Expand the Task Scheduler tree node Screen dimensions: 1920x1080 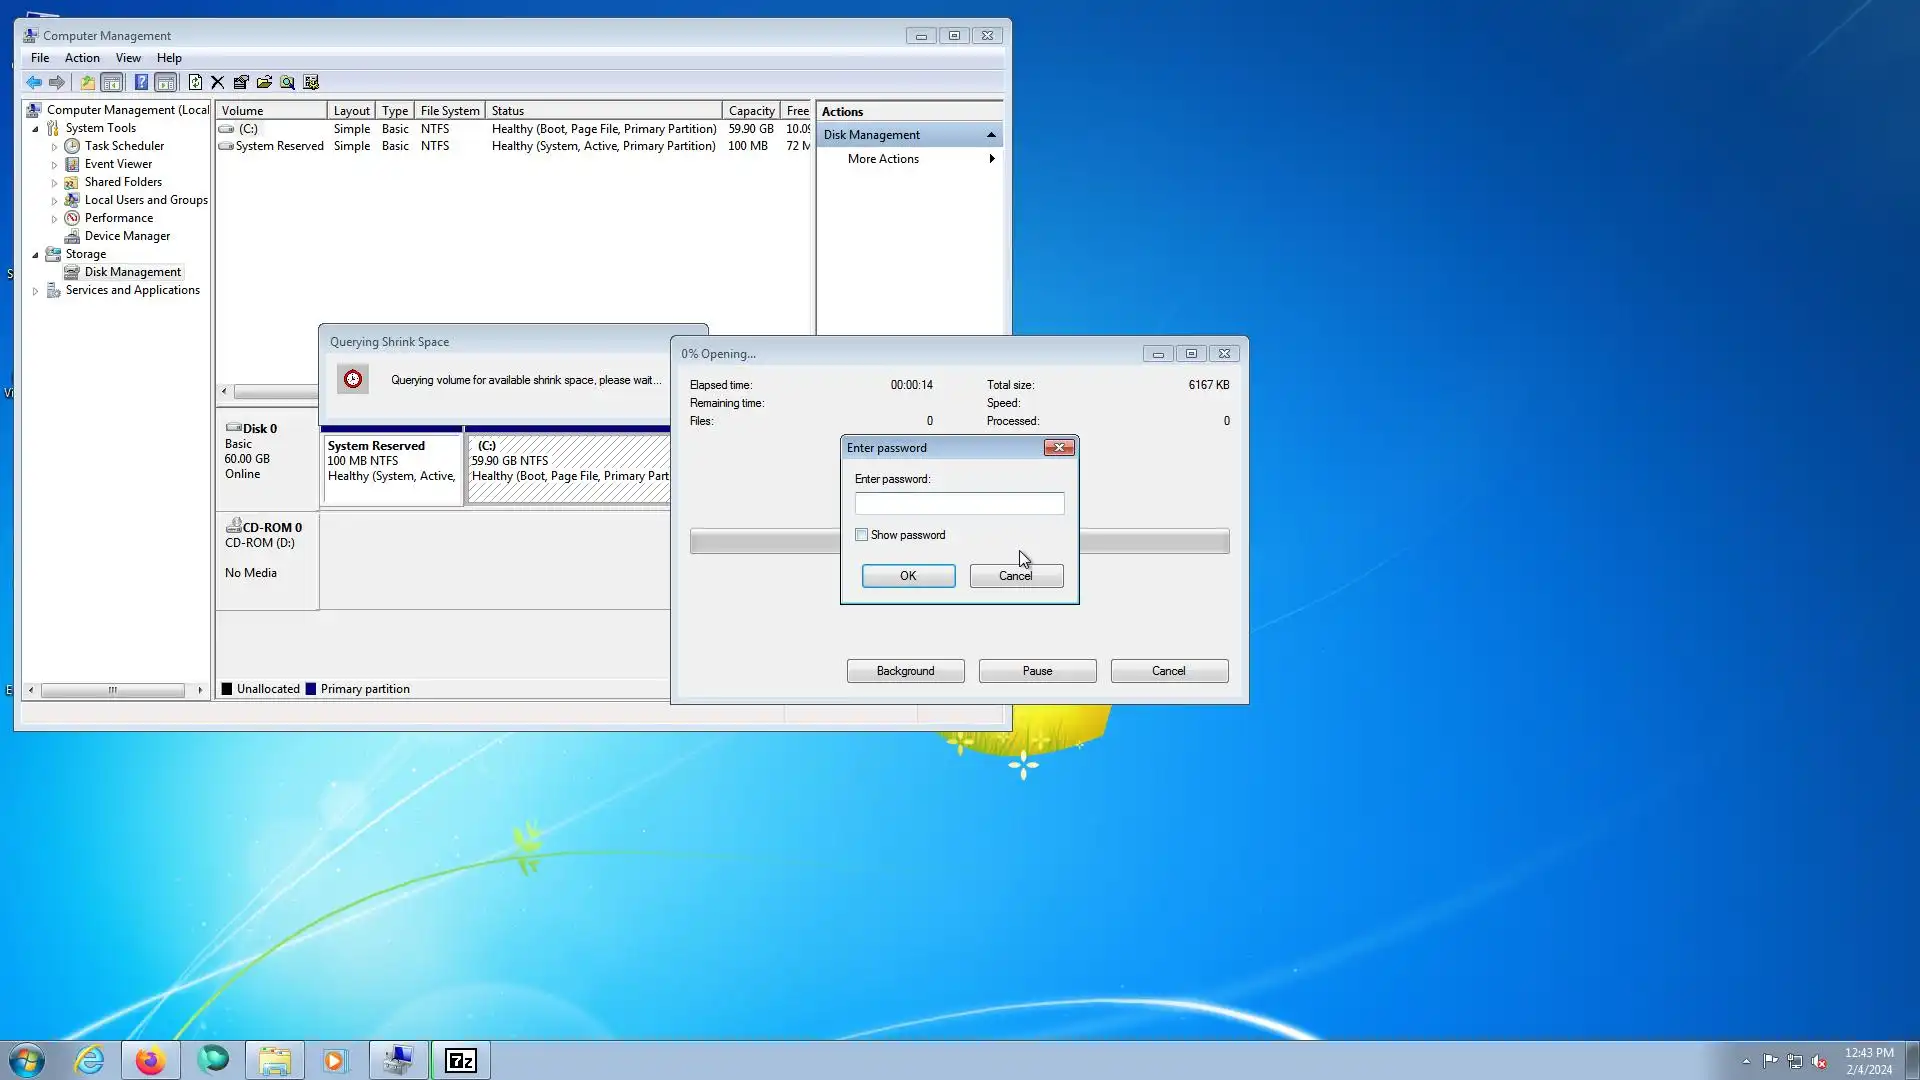54,147
